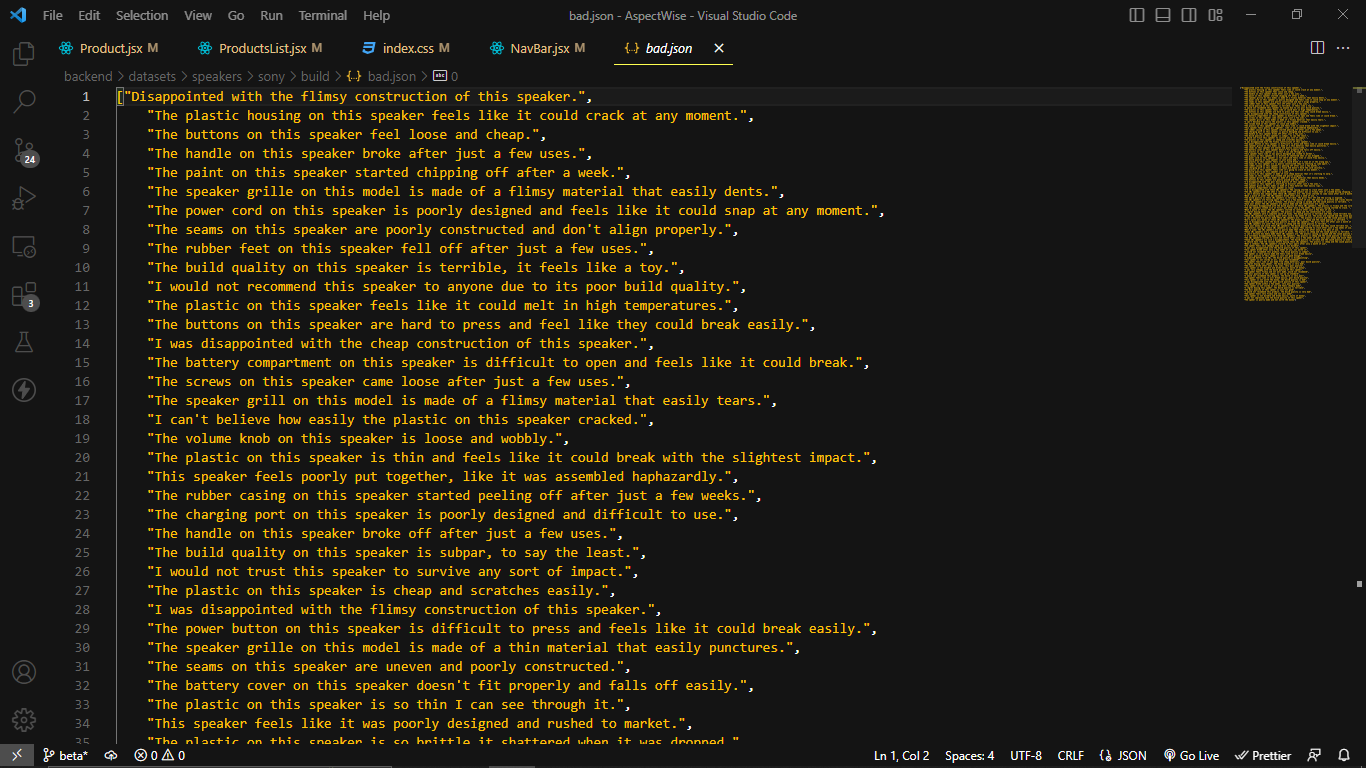The width and height of the screenshot is (1366, 768).
Task: Open the Testing flask view
Action: click(24, 342)
